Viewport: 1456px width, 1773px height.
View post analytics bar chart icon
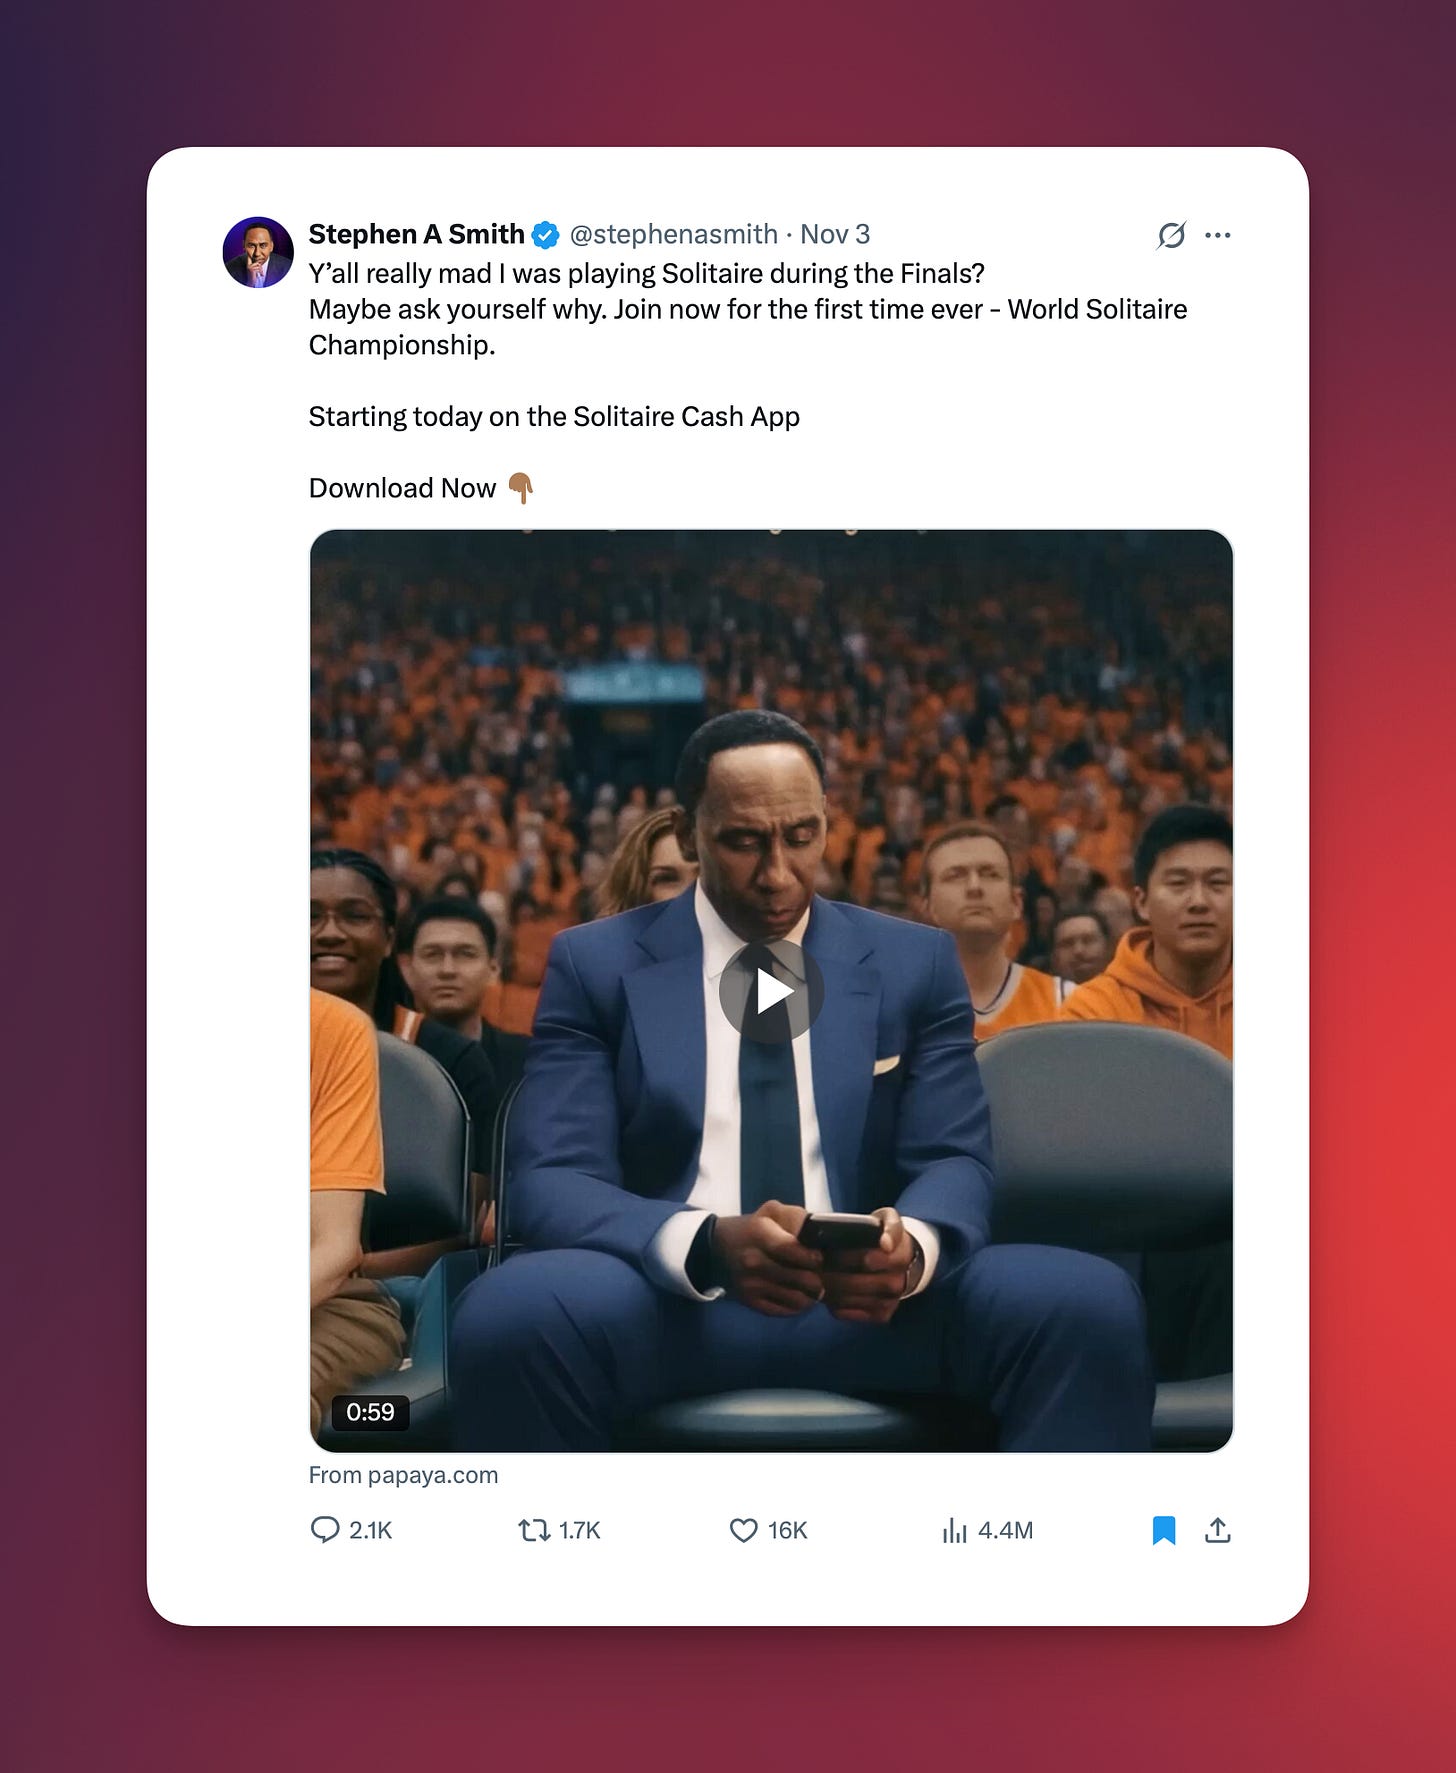954,1530
